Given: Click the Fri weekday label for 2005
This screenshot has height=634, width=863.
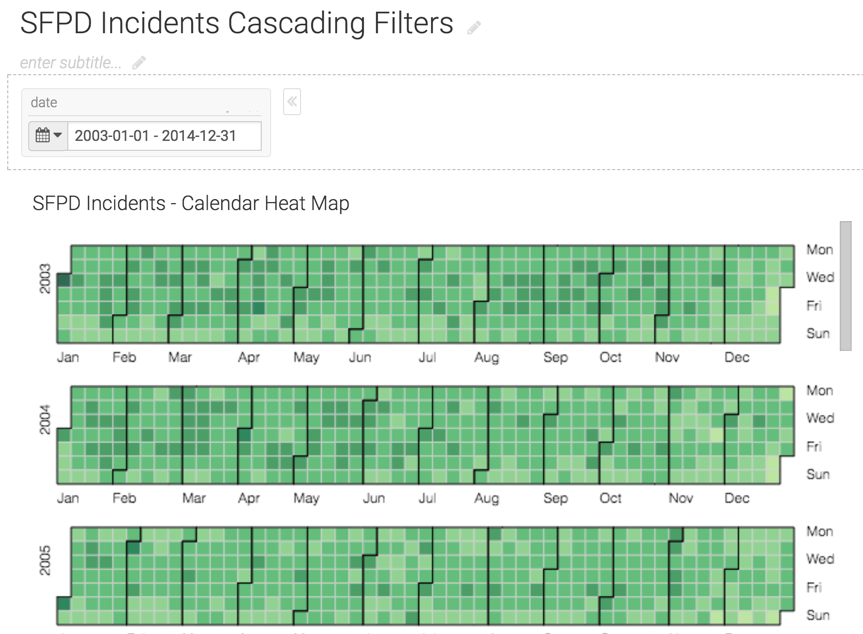Looking at the screenshot, I should click(815, 587).
